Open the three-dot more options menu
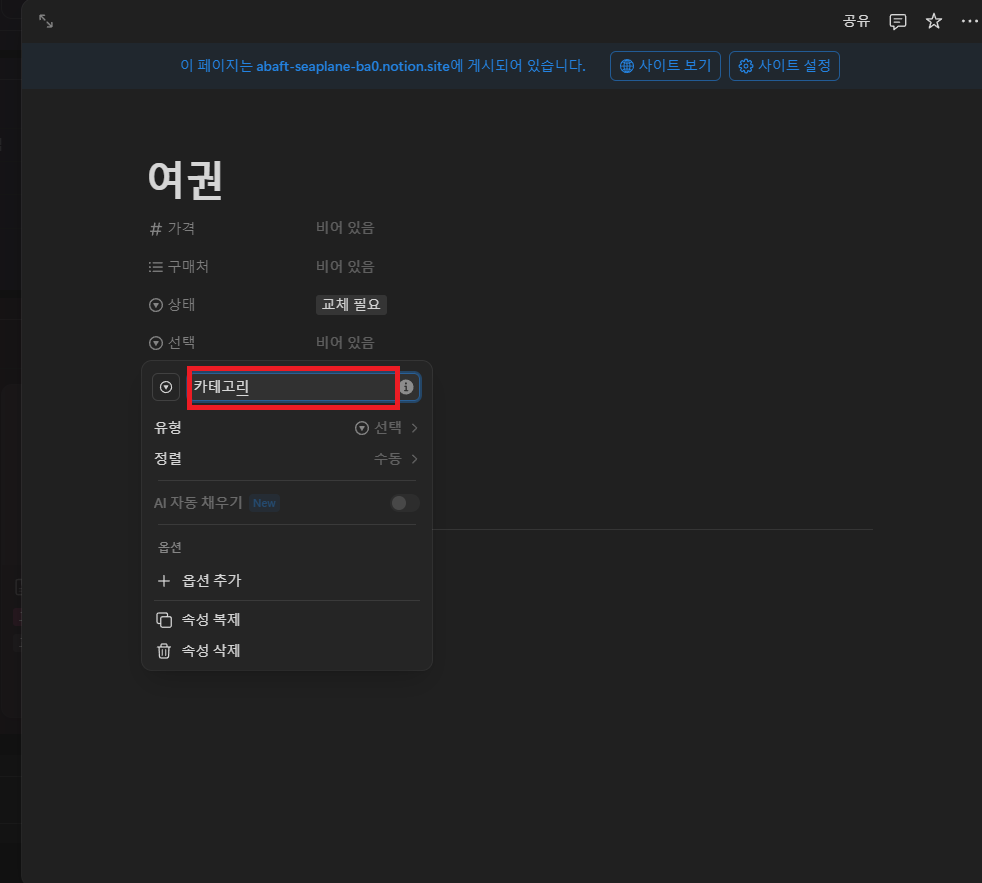 coord(969,21)
